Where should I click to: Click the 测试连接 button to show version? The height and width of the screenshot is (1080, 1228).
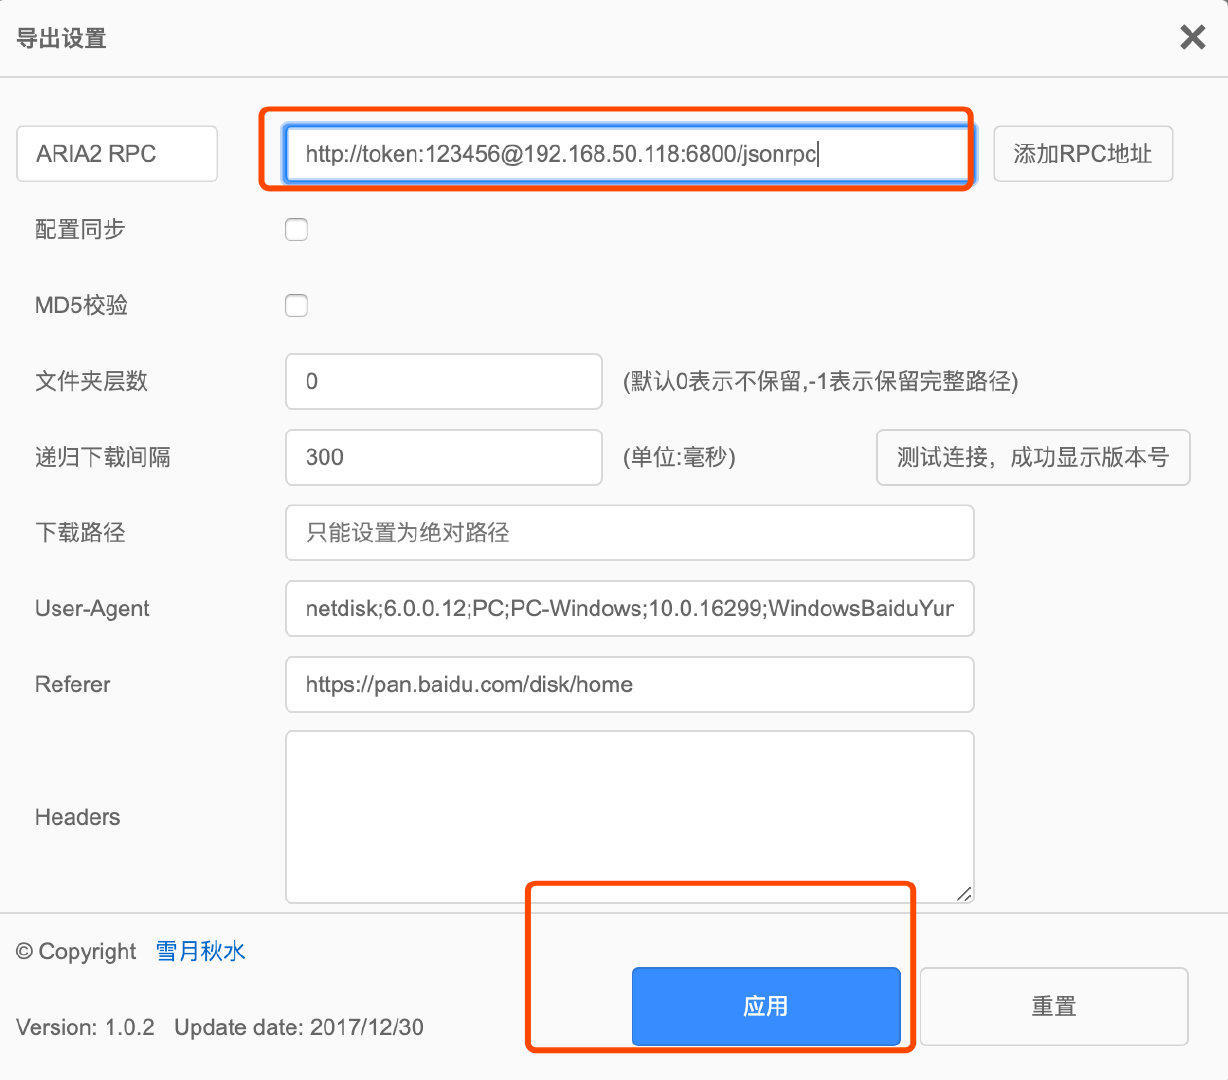tap(1032, 457)
